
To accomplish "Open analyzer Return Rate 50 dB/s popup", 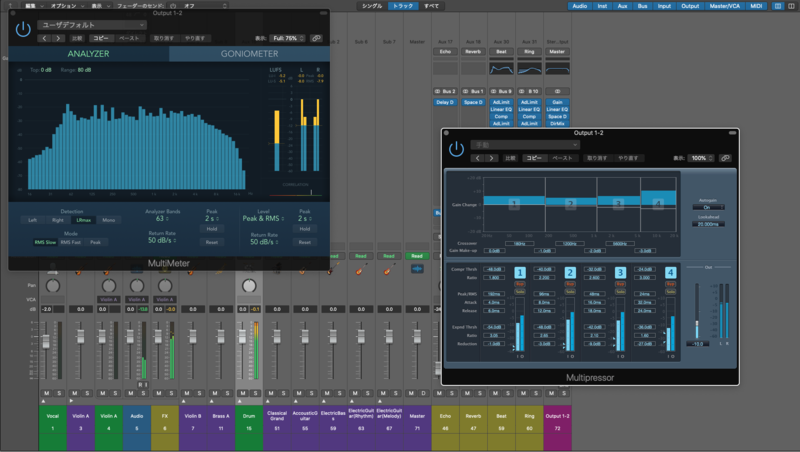I will coord(162,240).
